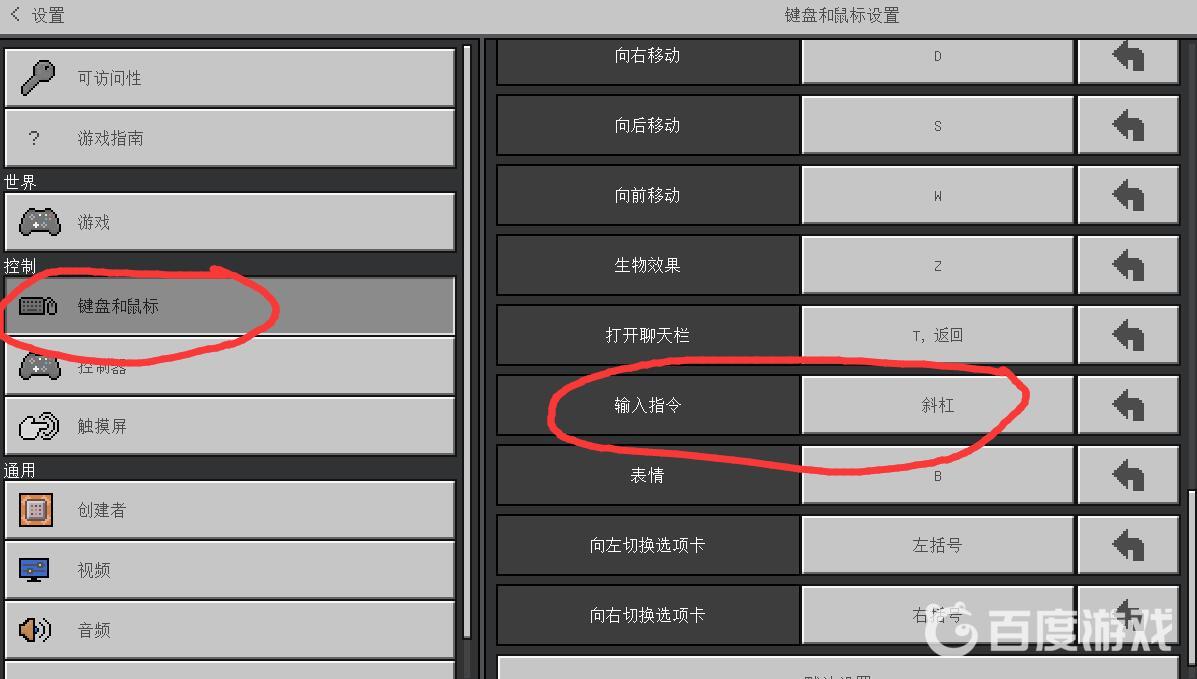1197x679 pixels.
Task: Reset the 输入指令 binding arrow
Action: [1128, 406]
